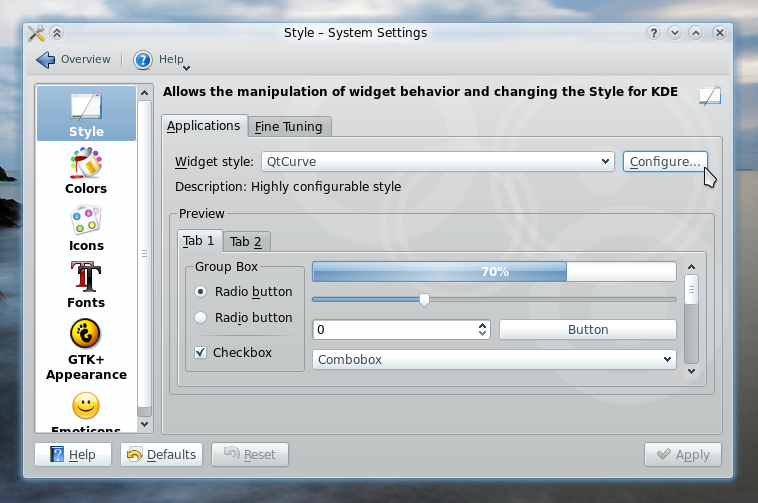Click the sidebar scrollbar up arrow
758x503 pixels.
click(145, 92)
